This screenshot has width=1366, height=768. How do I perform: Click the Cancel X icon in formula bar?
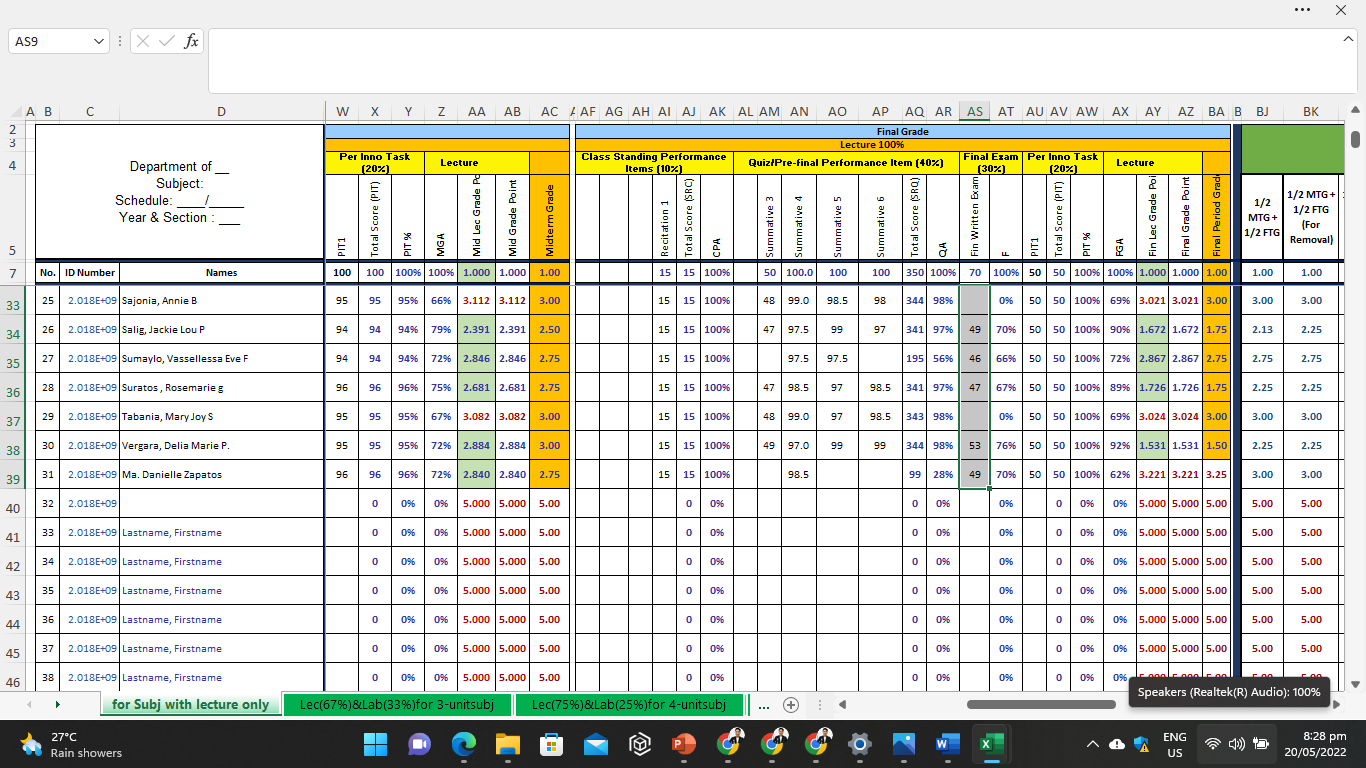pos(143,41)
